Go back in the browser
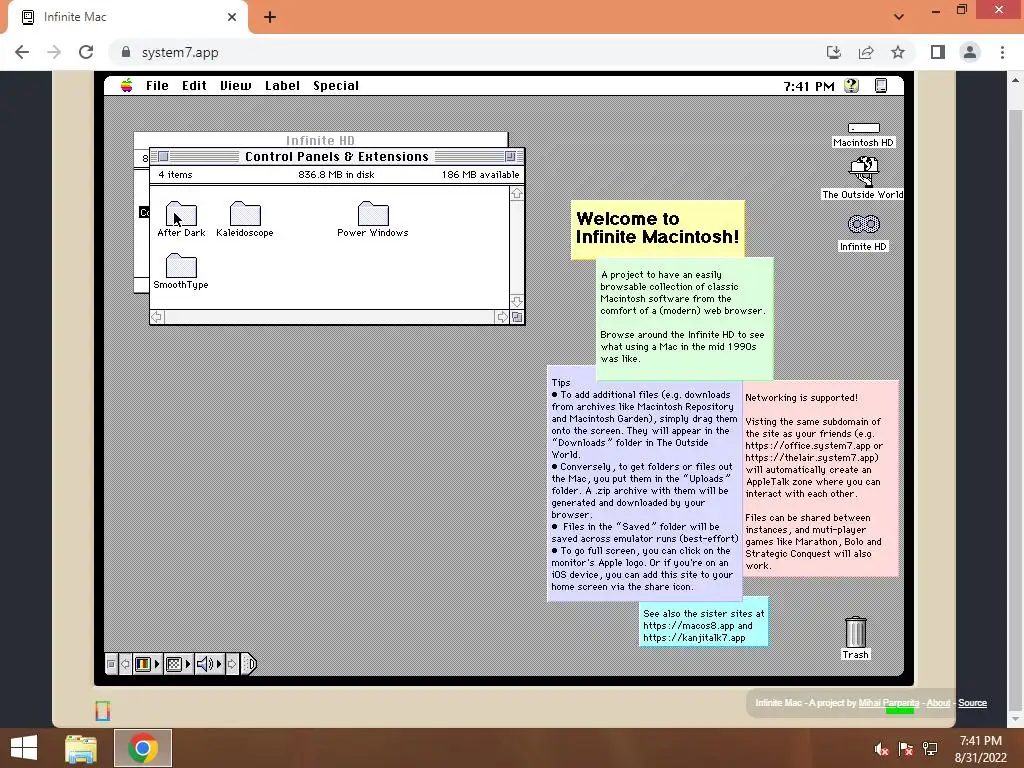The height and width of the screenshot is (768, 1024). click(x=22, y=52)
